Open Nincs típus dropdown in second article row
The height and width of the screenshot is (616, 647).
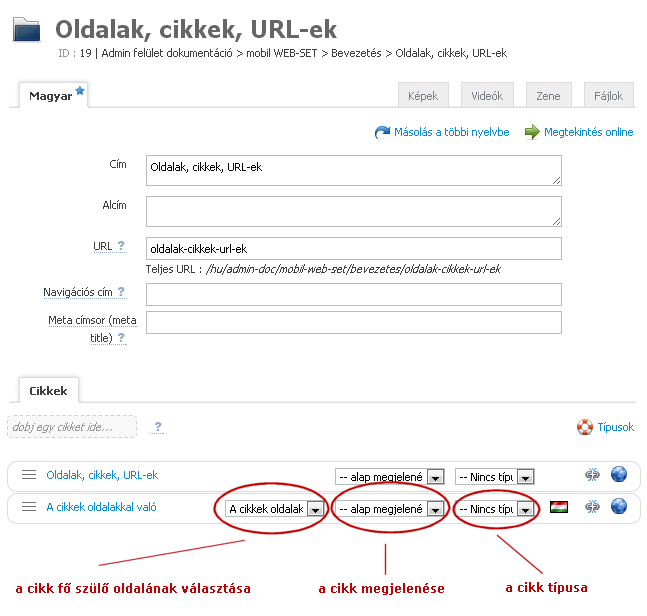coord(494,509)
